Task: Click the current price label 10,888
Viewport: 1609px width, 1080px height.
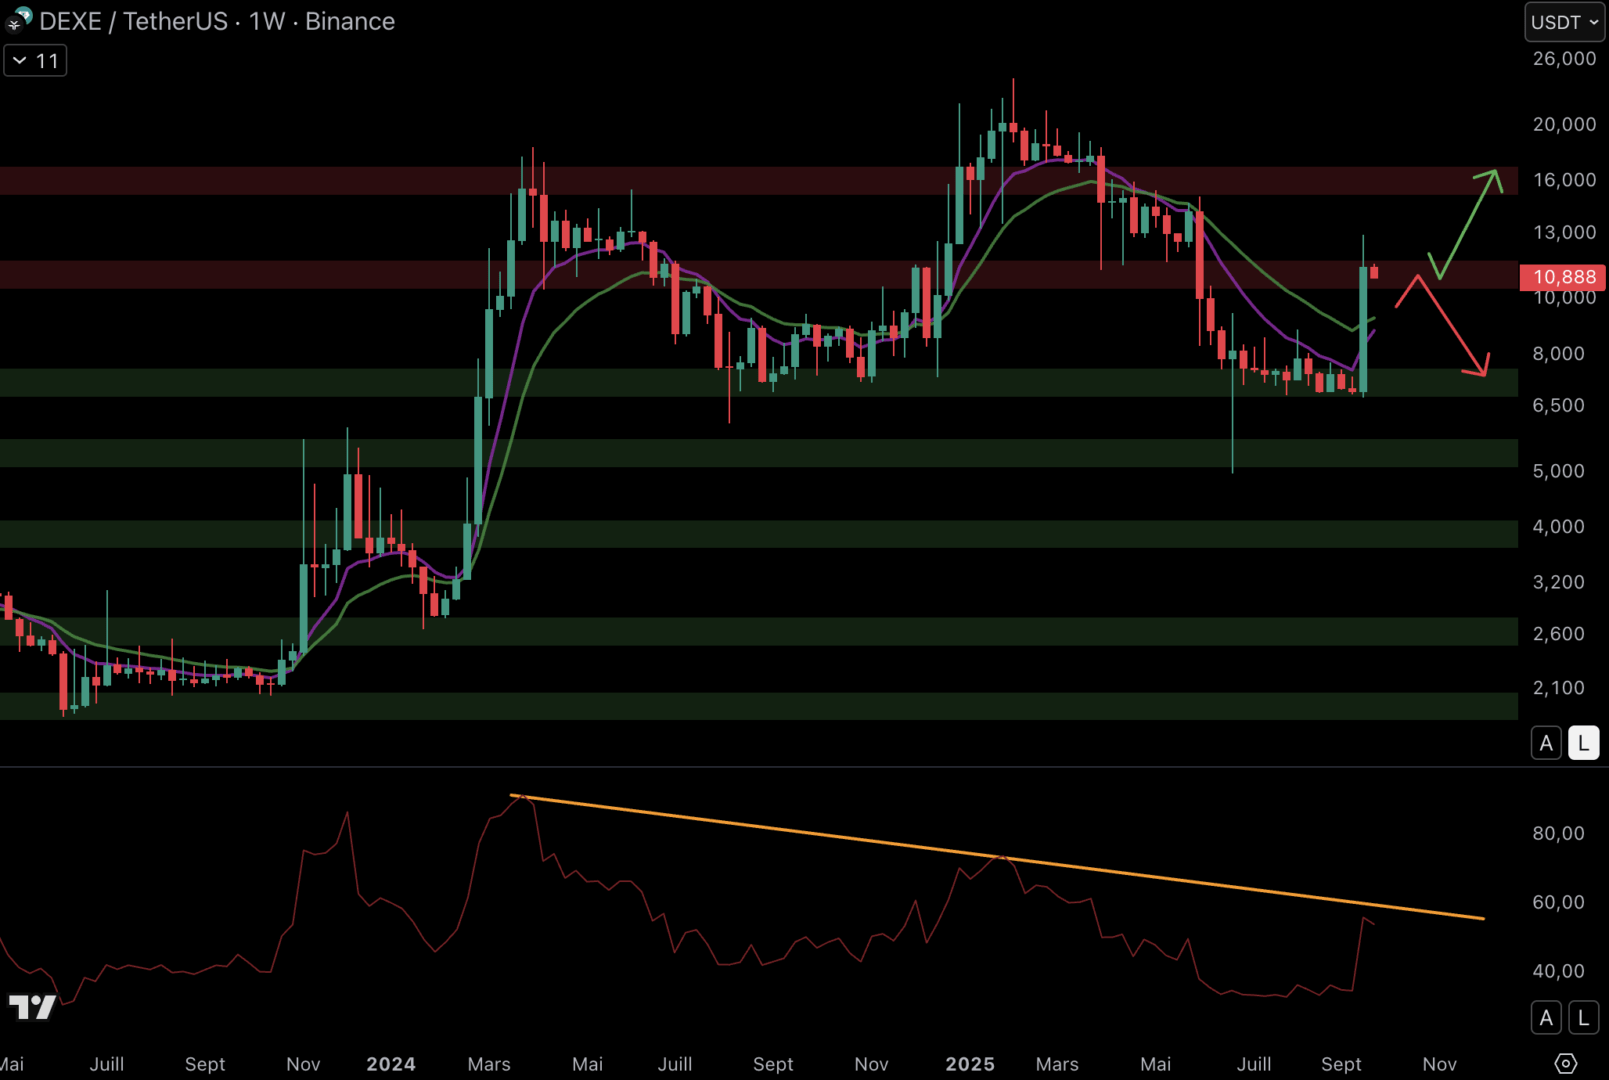Action: point(1563,277)
